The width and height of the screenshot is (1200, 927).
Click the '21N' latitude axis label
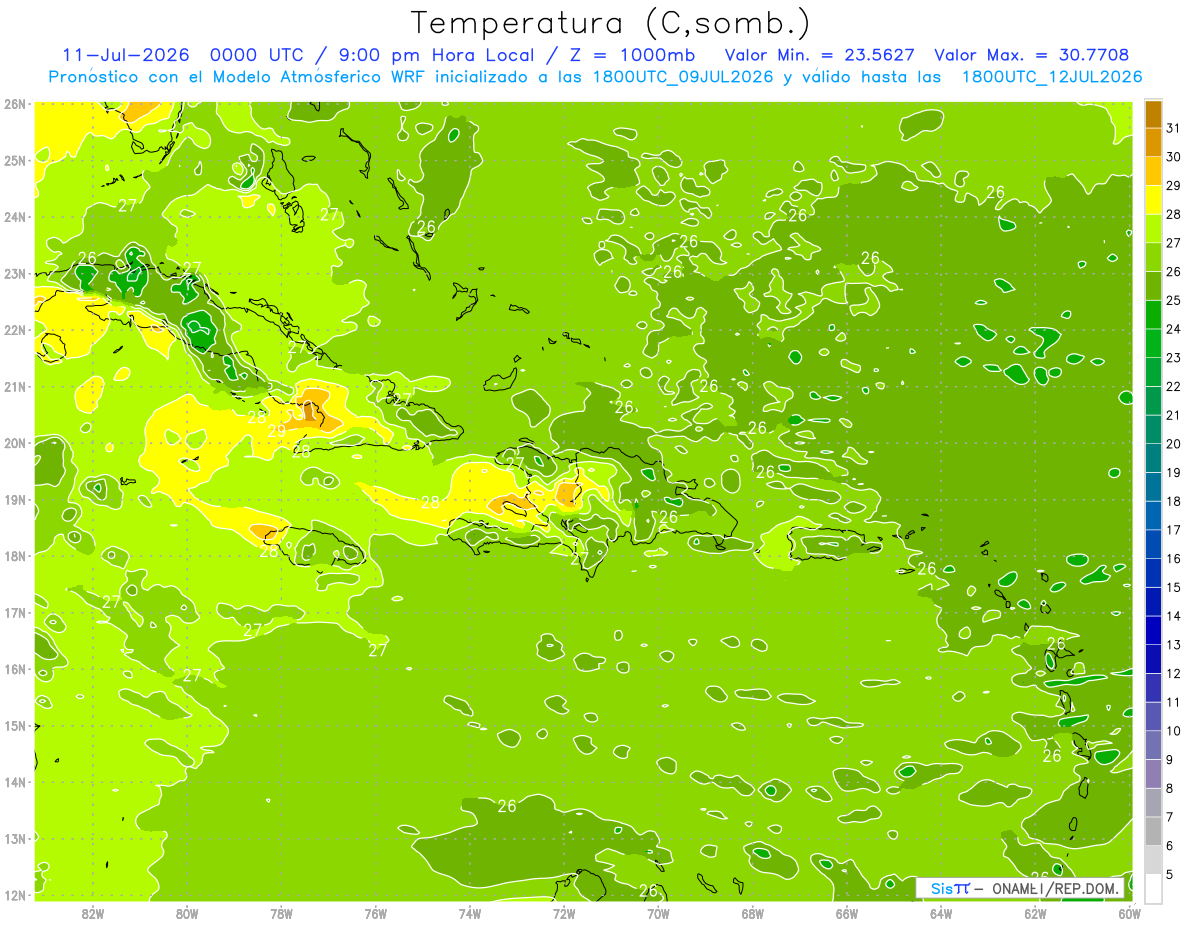pyautogui.click(x=15, y=386)
